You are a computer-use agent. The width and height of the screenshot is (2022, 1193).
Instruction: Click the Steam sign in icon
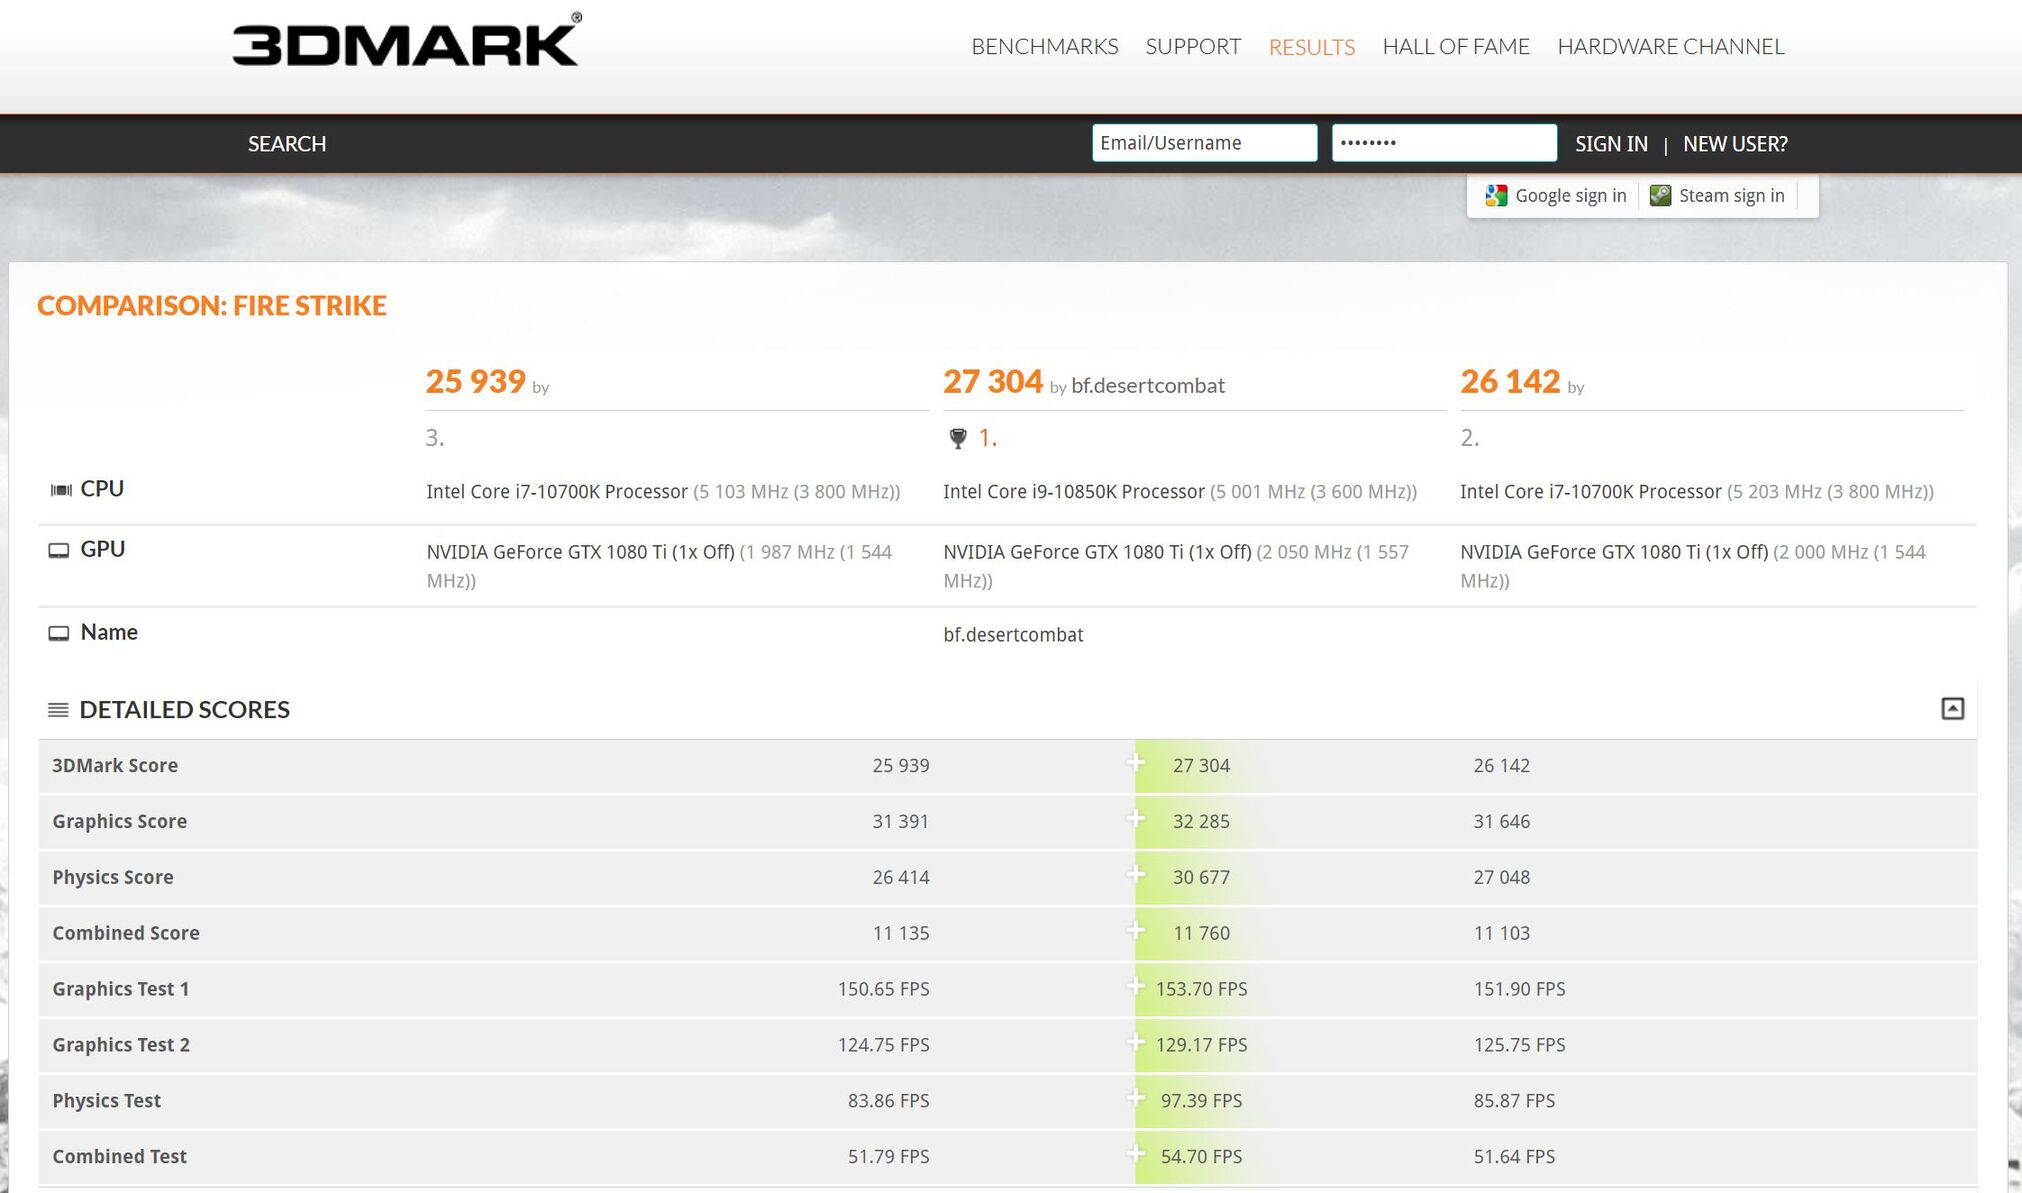click(x=1660, y=196)
